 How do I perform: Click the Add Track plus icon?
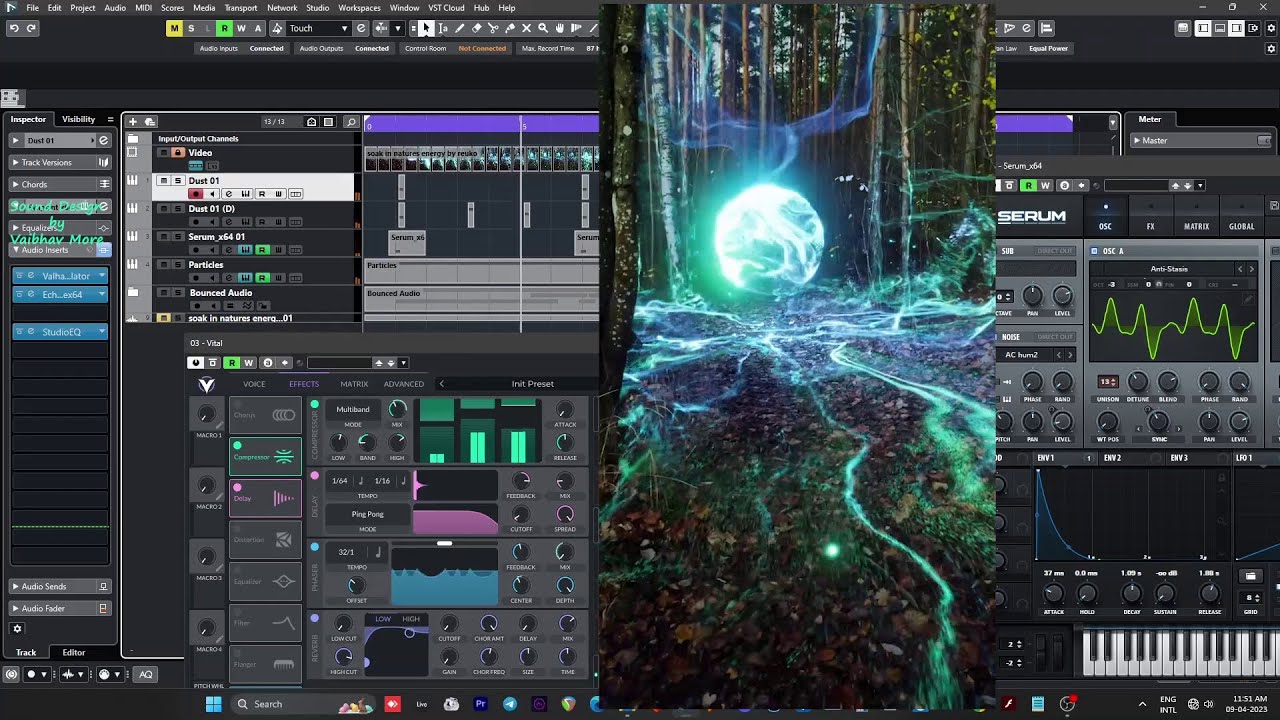point(133,122)
